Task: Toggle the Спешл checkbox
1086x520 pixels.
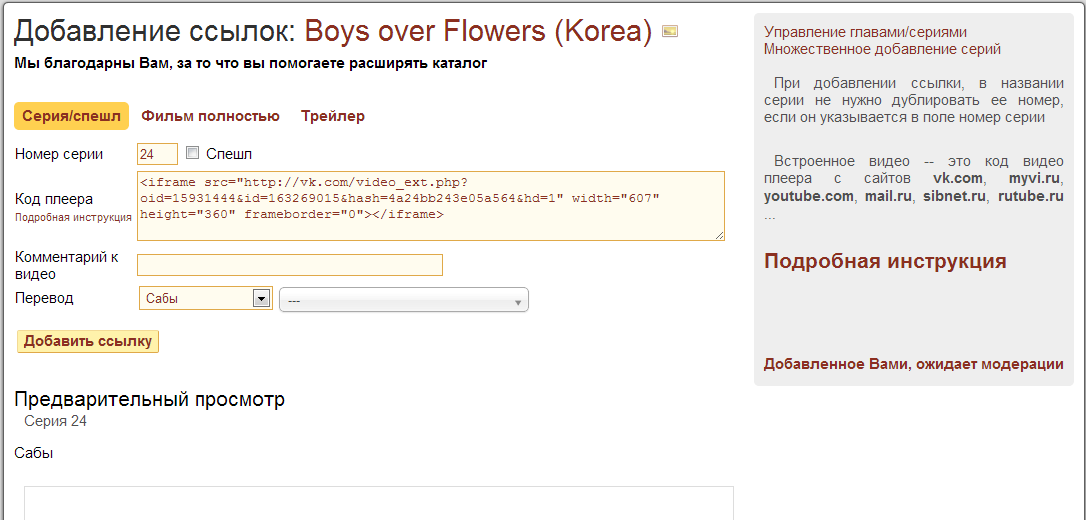Action: coord(193,154)
